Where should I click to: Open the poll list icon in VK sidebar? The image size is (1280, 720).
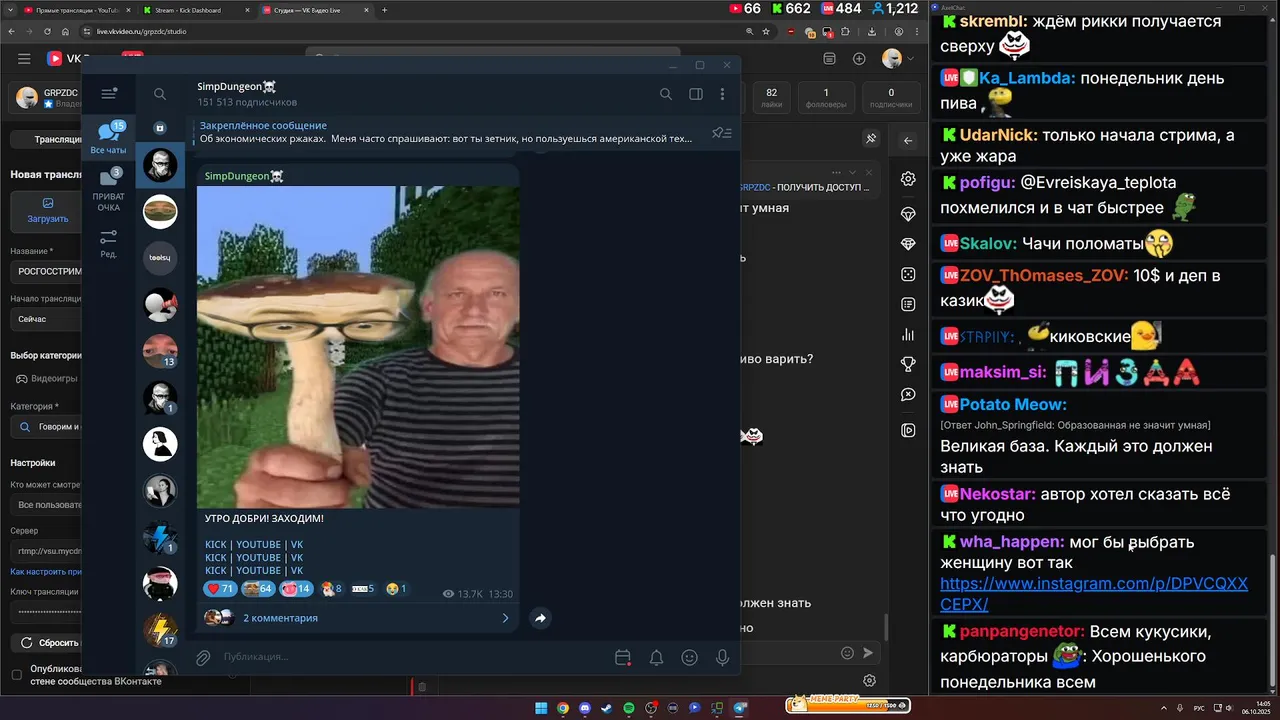click(x=908, y=304)
